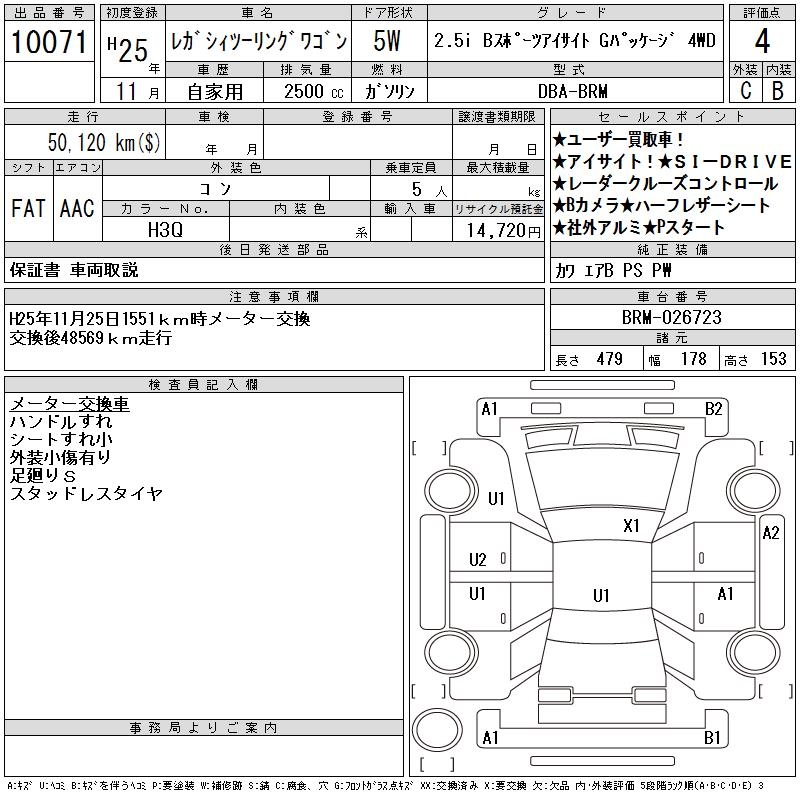Select the H25 first registration year

[128, 49]
